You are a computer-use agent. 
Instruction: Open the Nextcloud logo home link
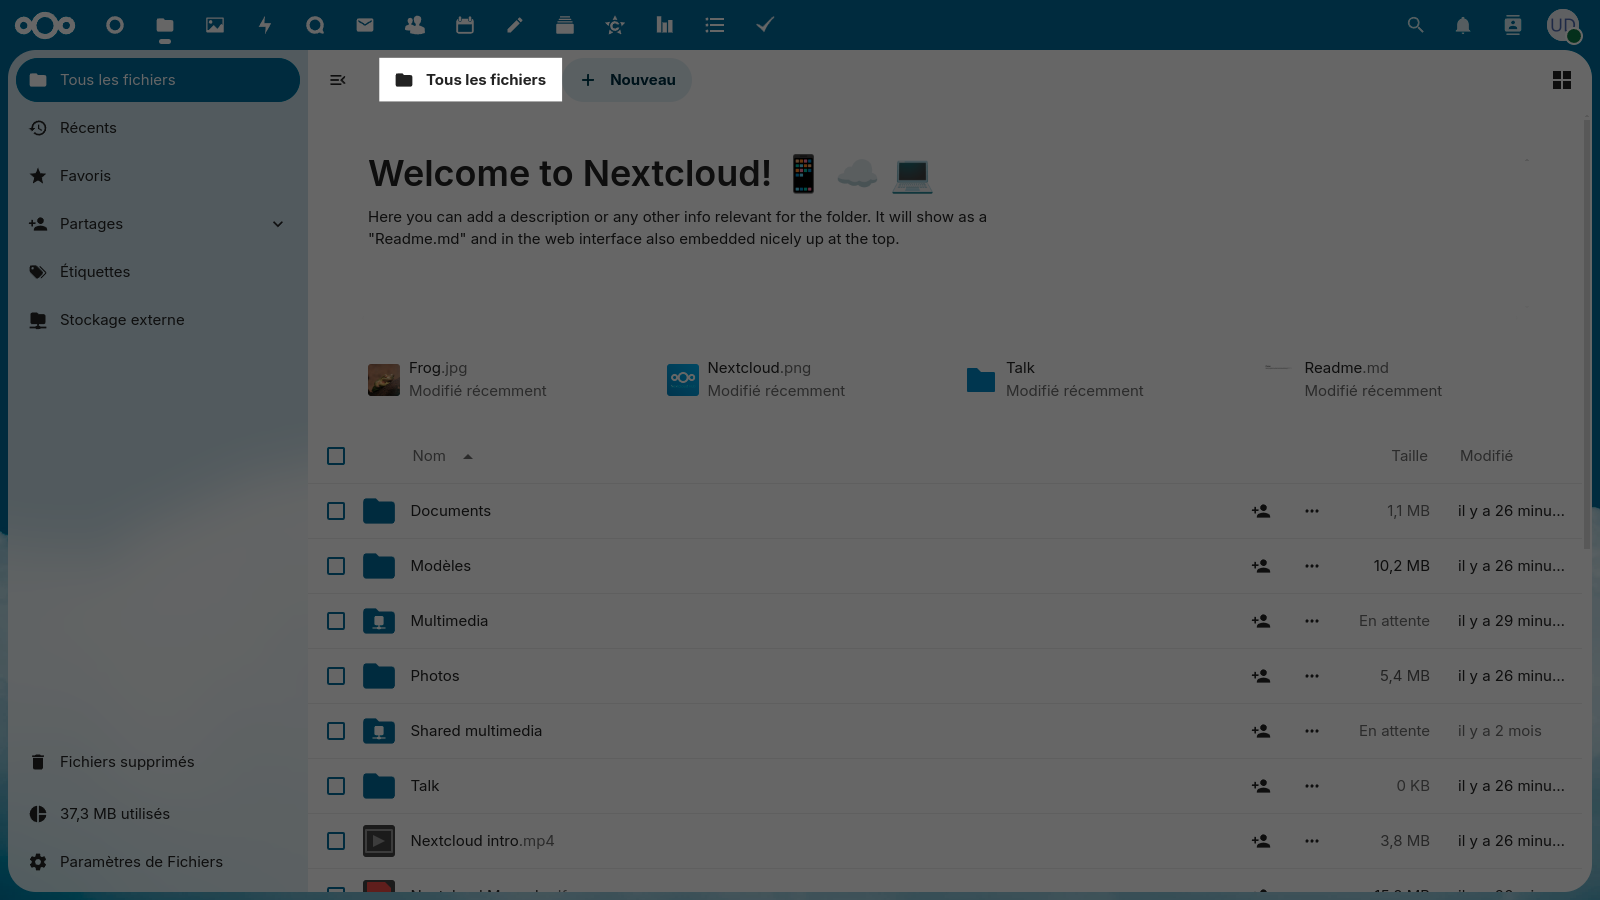pos(45,25)
